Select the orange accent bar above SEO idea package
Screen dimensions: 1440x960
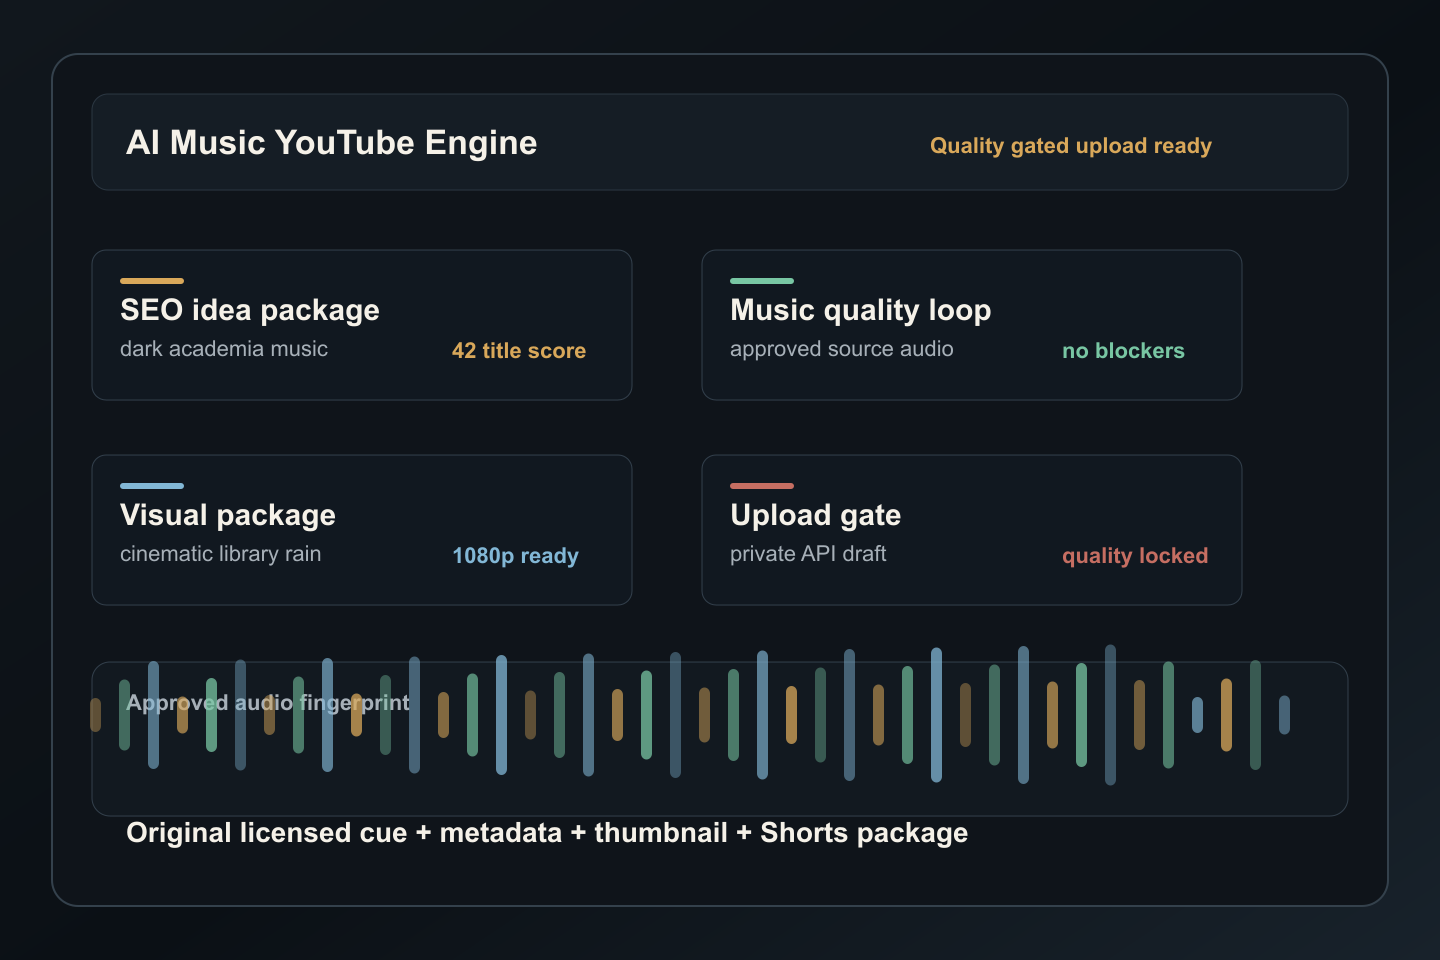click(x=152, y=281)
